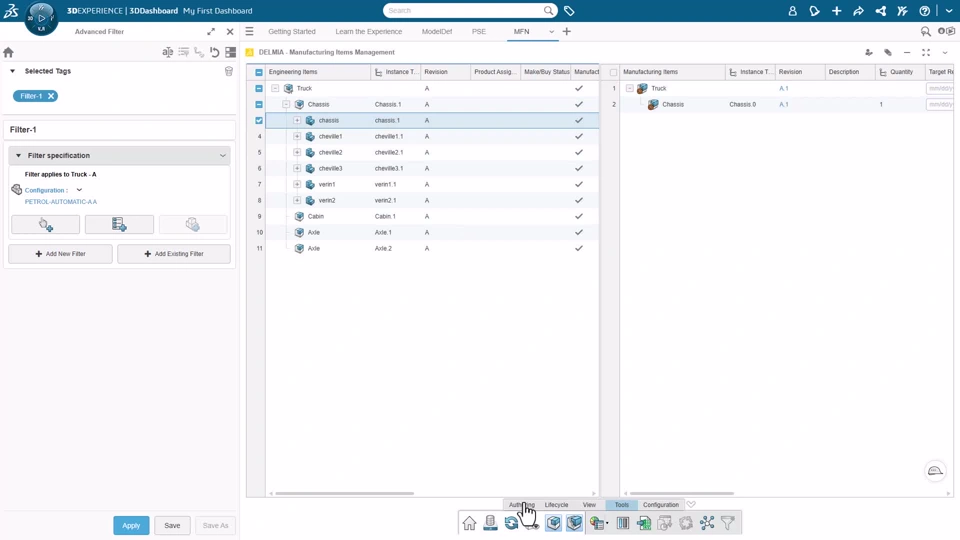
Task: Open the Configuration dropdown arrow
Action: [x=79, y=190]
